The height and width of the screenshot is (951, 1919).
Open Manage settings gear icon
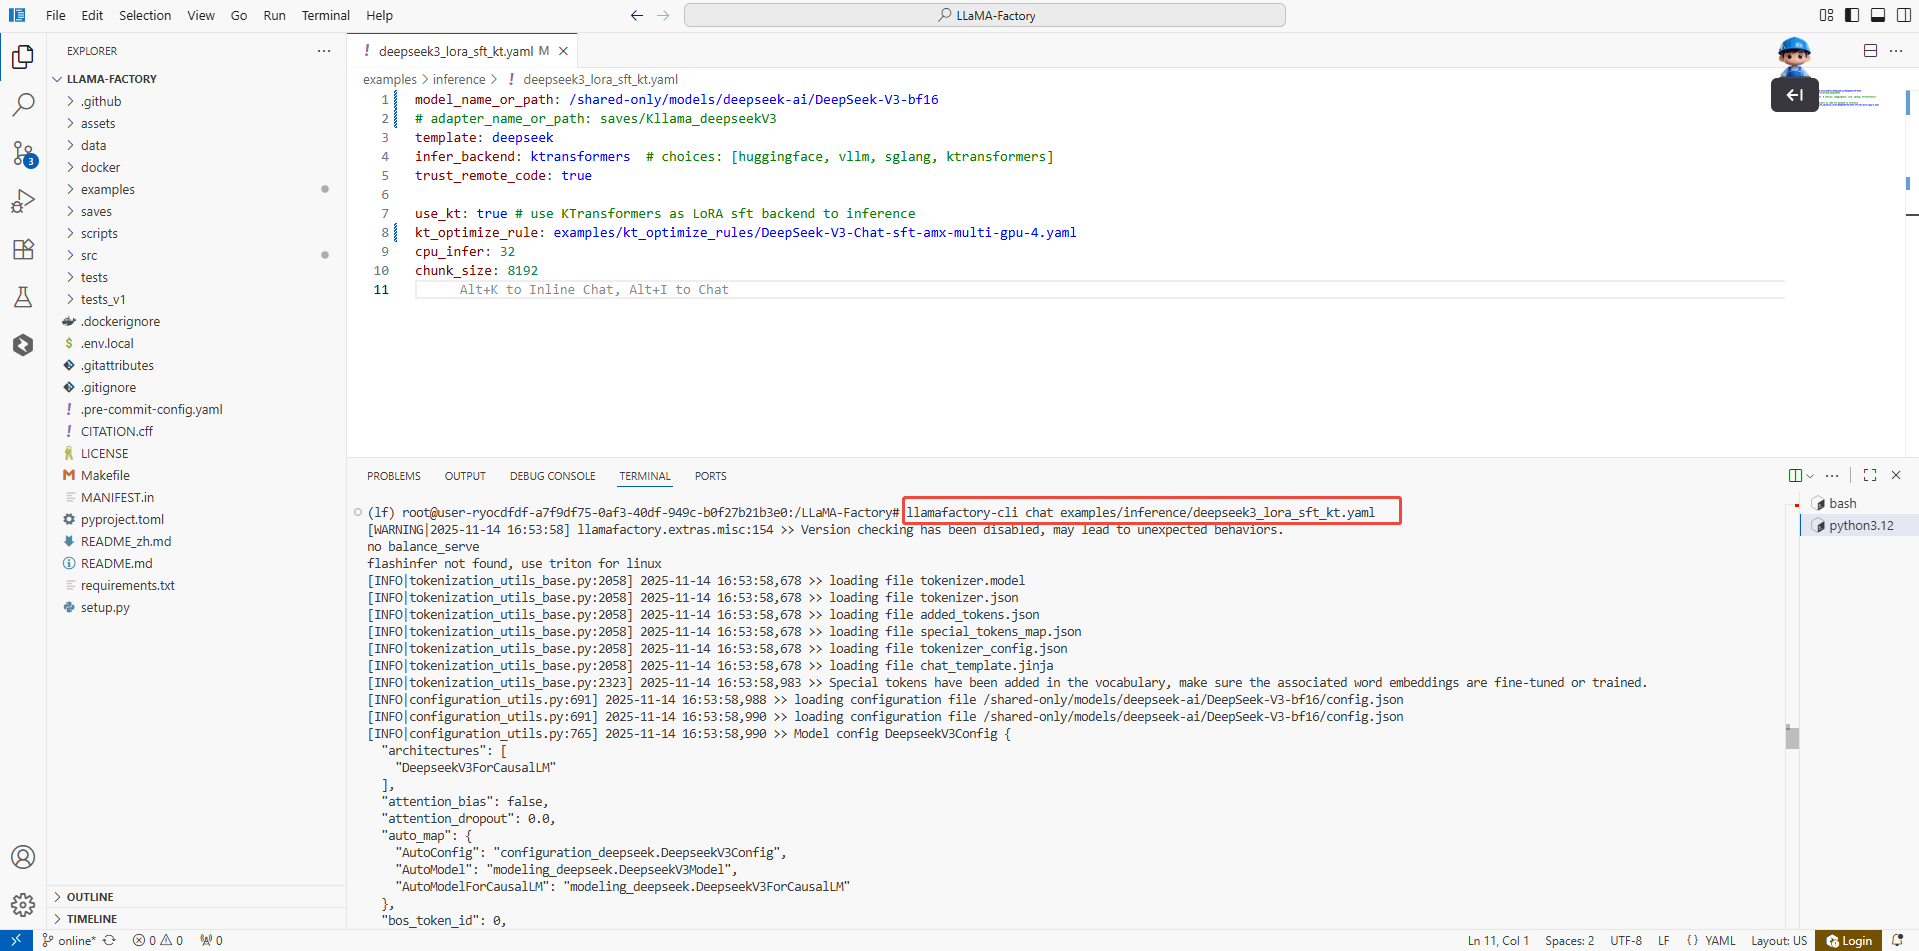(x=23, y=905)
